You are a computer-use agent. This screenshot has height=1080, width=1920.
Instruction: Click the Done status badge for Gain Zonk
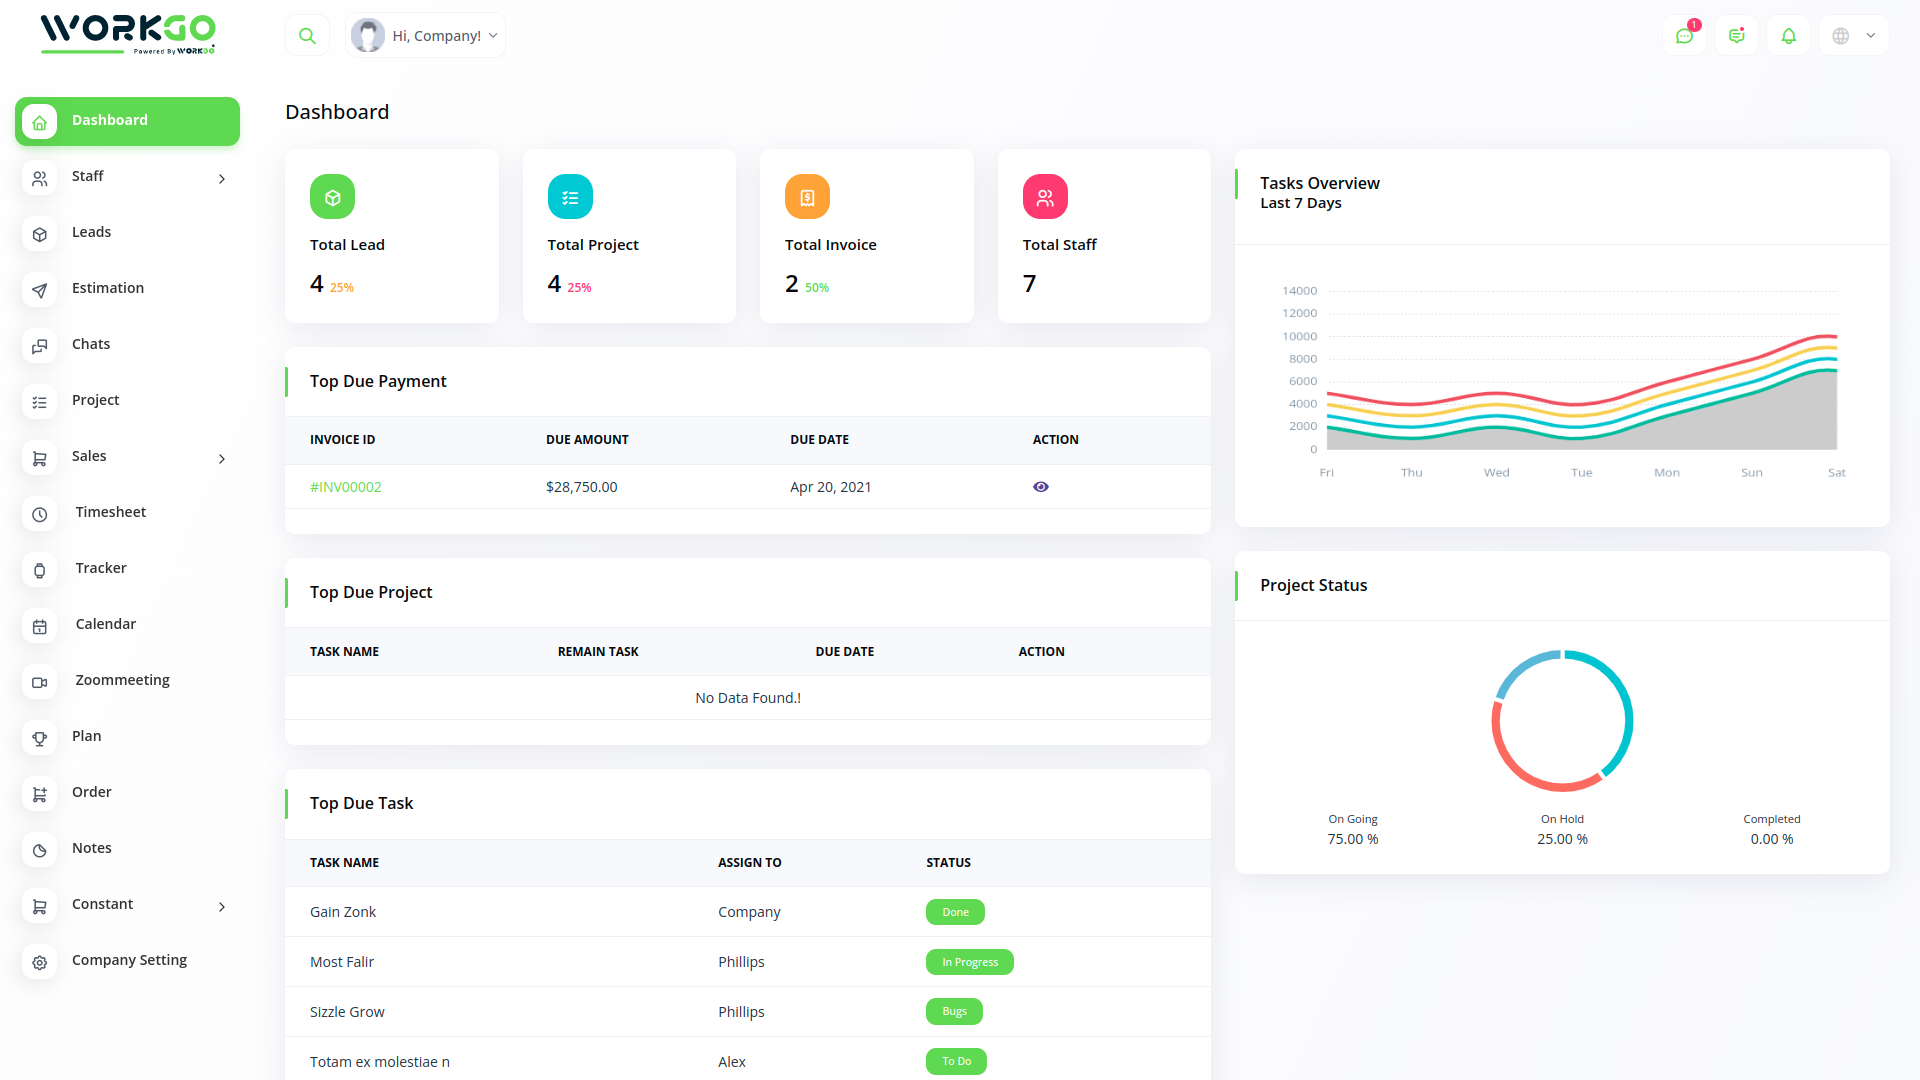(954, 911)
